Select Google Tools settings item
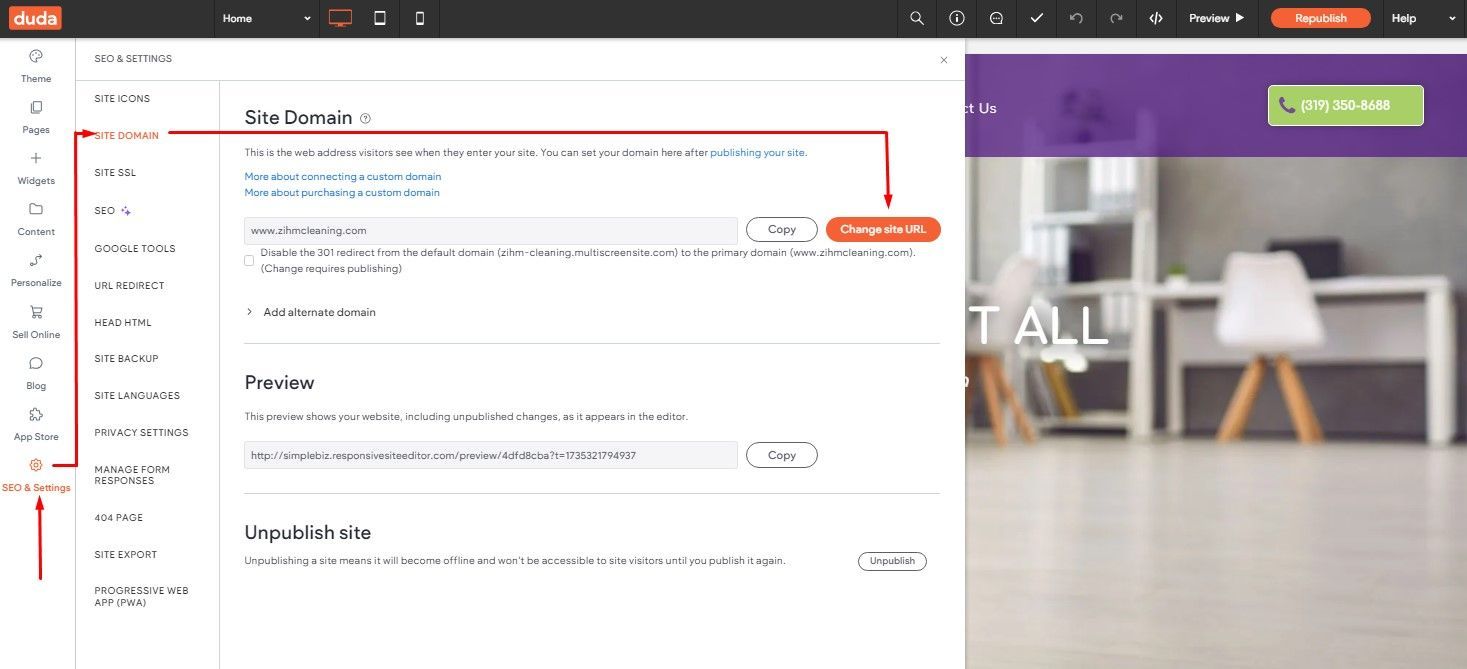The width and height of the screenshot is (1467, 669). click(x=135, y=249)
